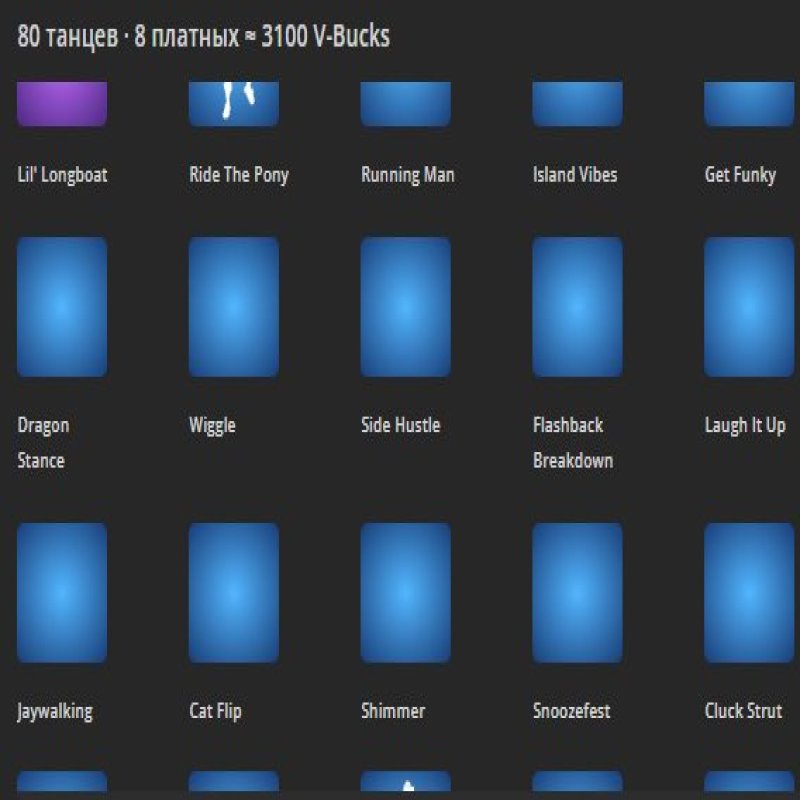Click the Laugh It Up thumbnail
Screen dimensions: 800x800
pos(749,307)
